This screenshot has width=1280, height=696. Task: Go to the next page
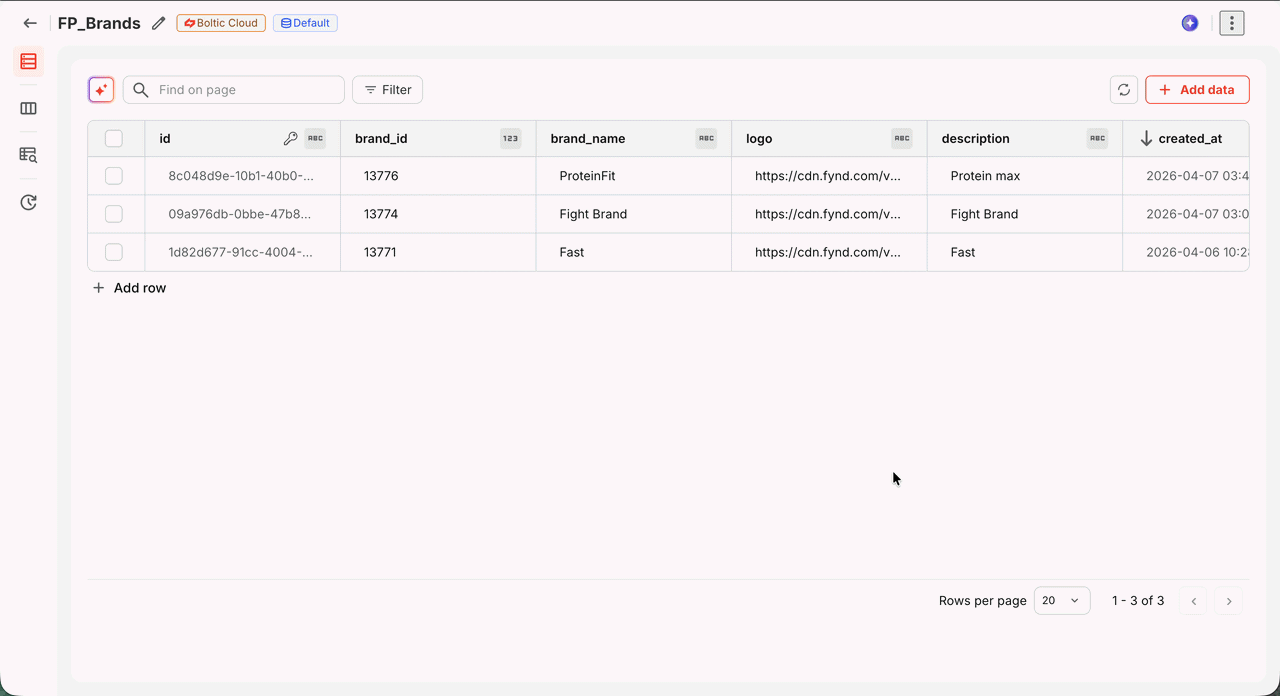[x=1229, y=601]
